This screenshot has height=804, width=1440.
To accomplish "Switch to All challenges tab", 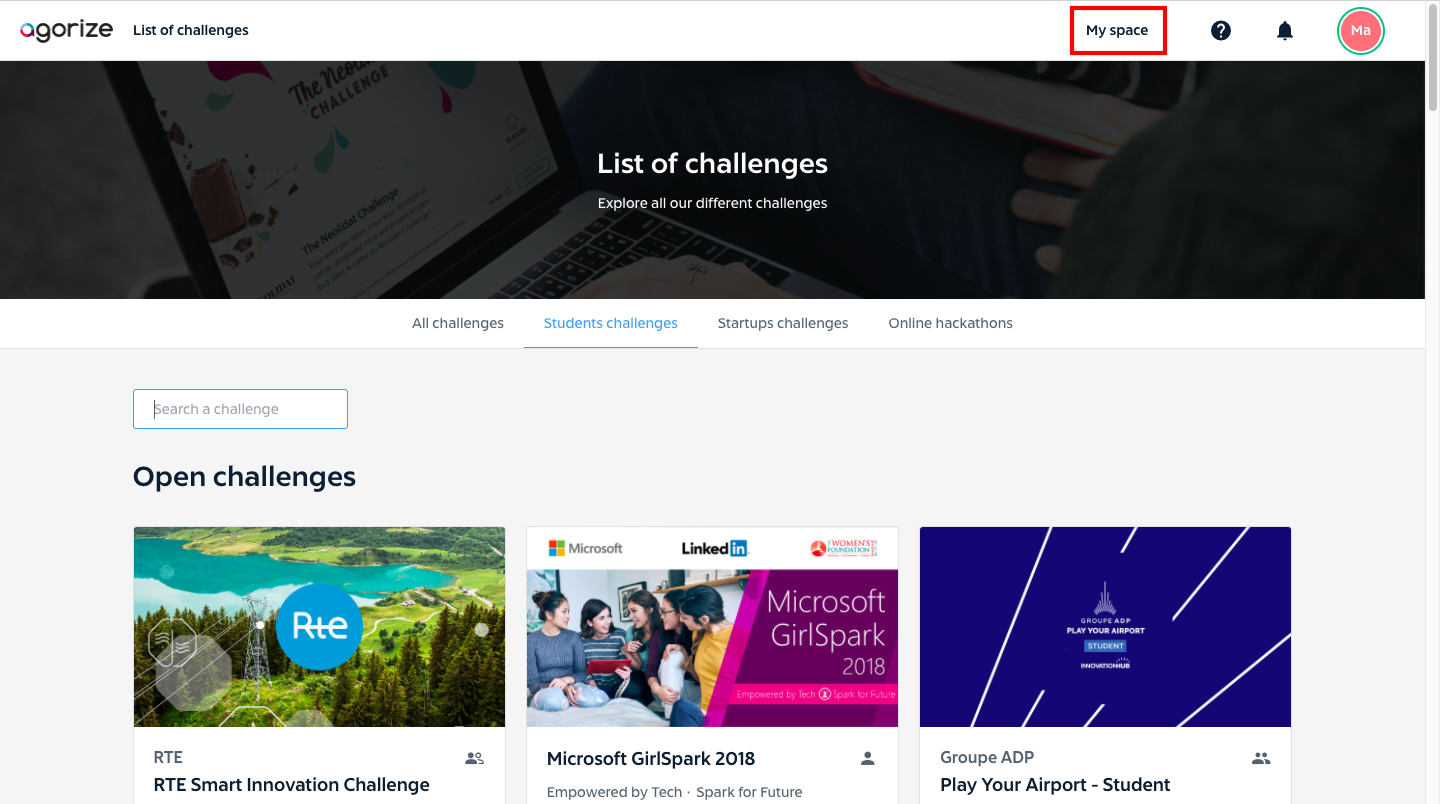I will [458, 323].
